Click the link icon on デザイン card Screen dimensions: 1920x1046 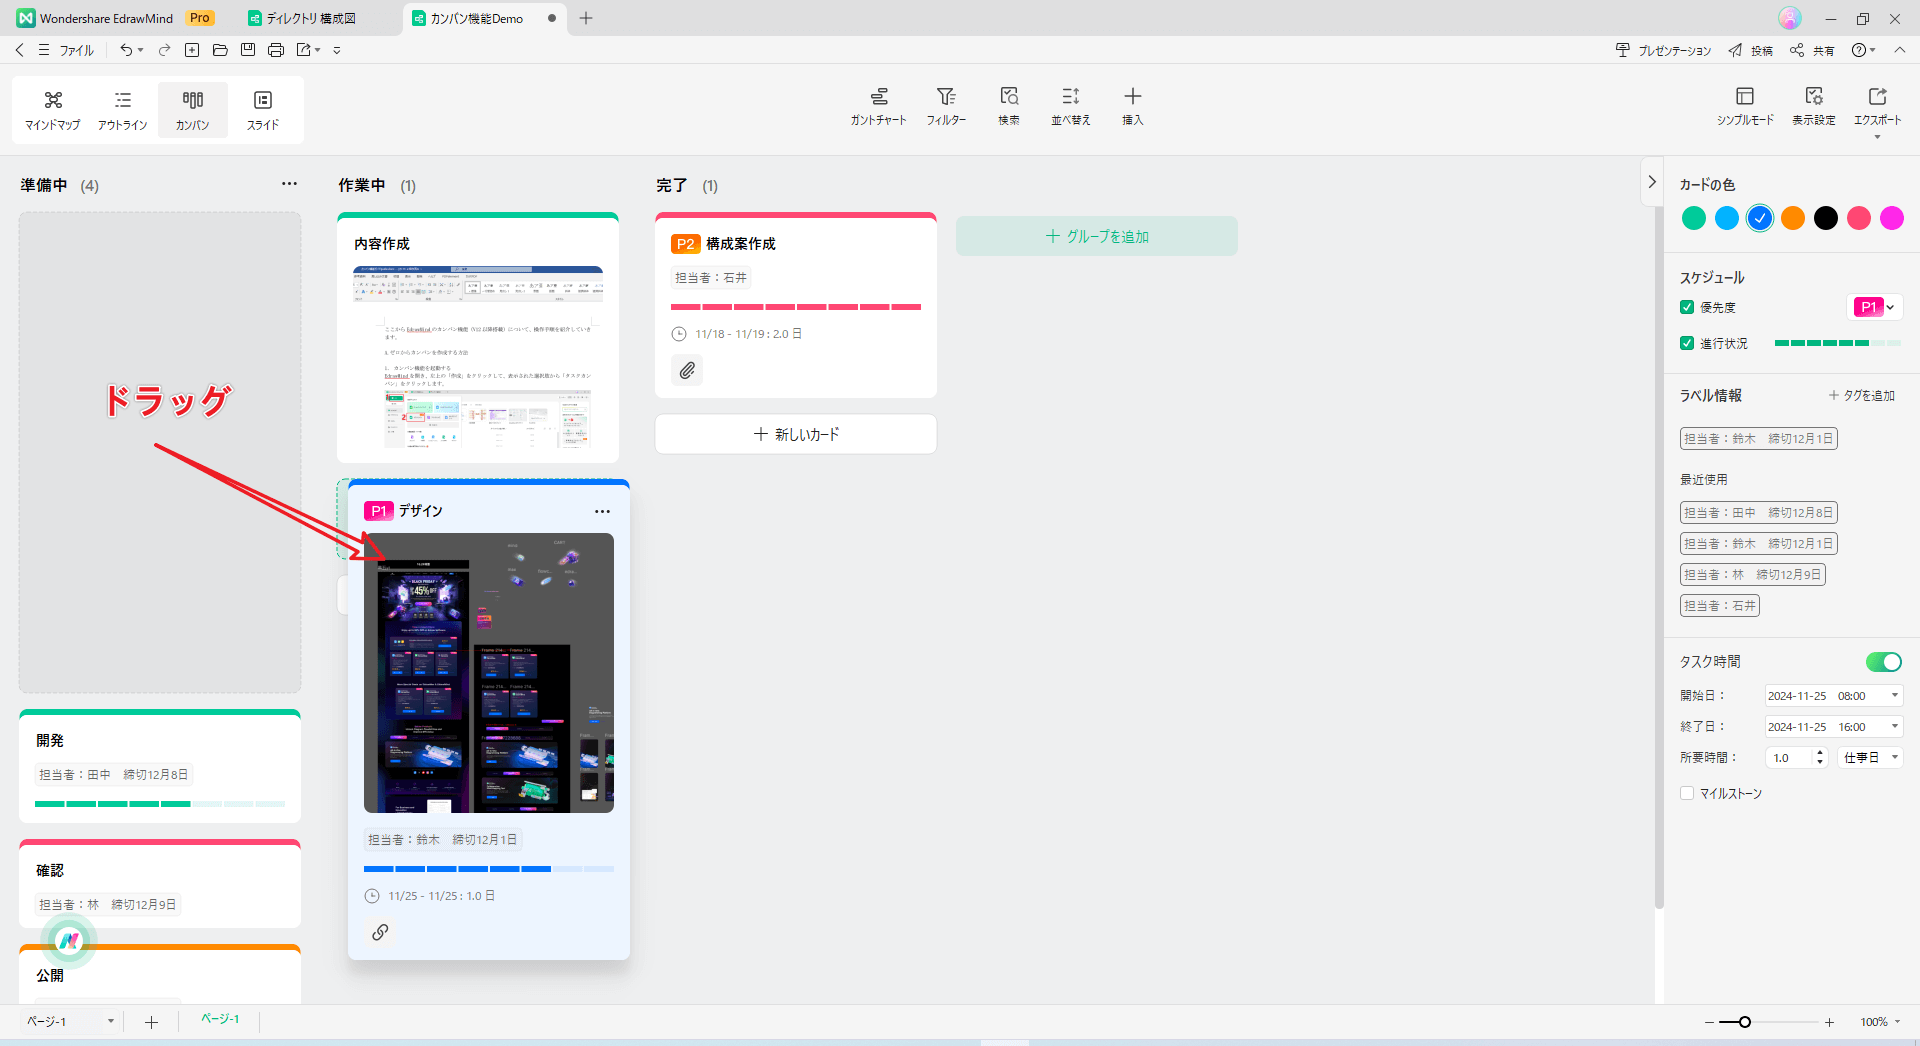point(380,932)
